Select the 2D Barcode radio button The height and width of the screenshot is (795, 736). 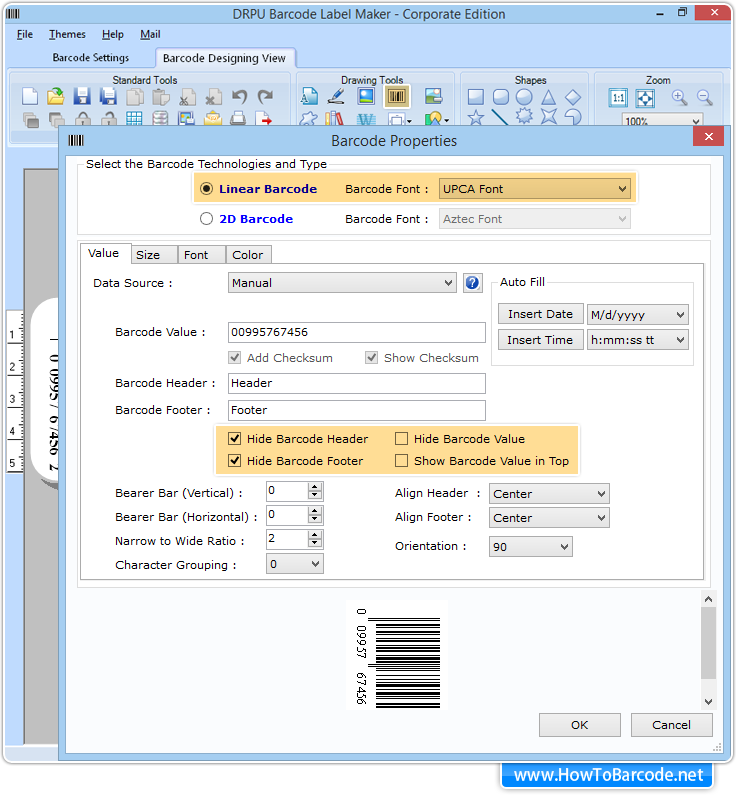pyautogui.click(x=206, y=219)
